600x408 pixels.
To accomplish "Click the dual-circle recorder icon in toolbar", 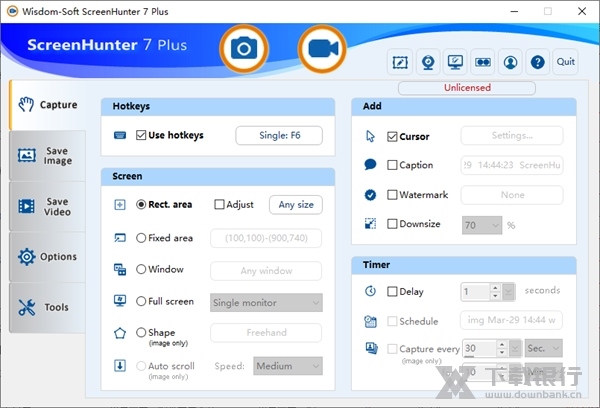I will [483, 61].
